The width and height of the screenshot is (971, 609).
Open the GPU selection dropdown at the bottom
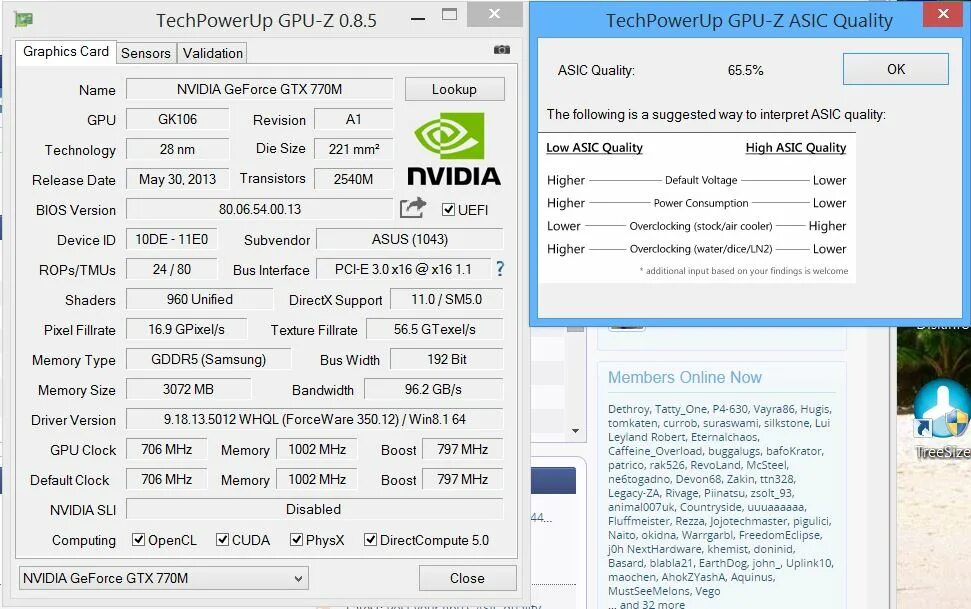163,578
